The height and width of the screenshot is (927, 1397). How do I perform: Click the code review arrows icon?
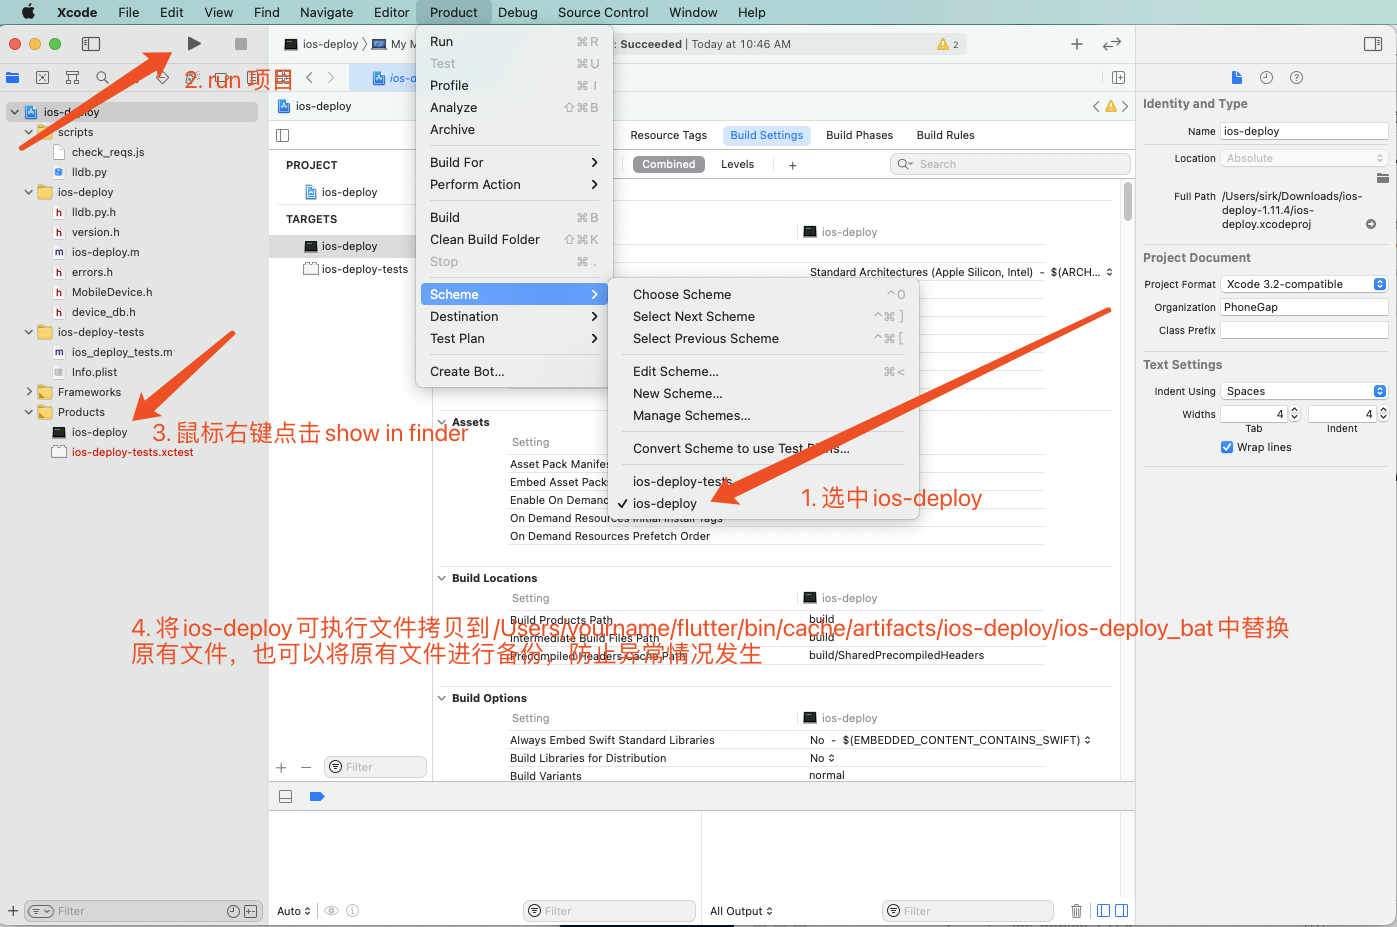(x=1112, y=44)
